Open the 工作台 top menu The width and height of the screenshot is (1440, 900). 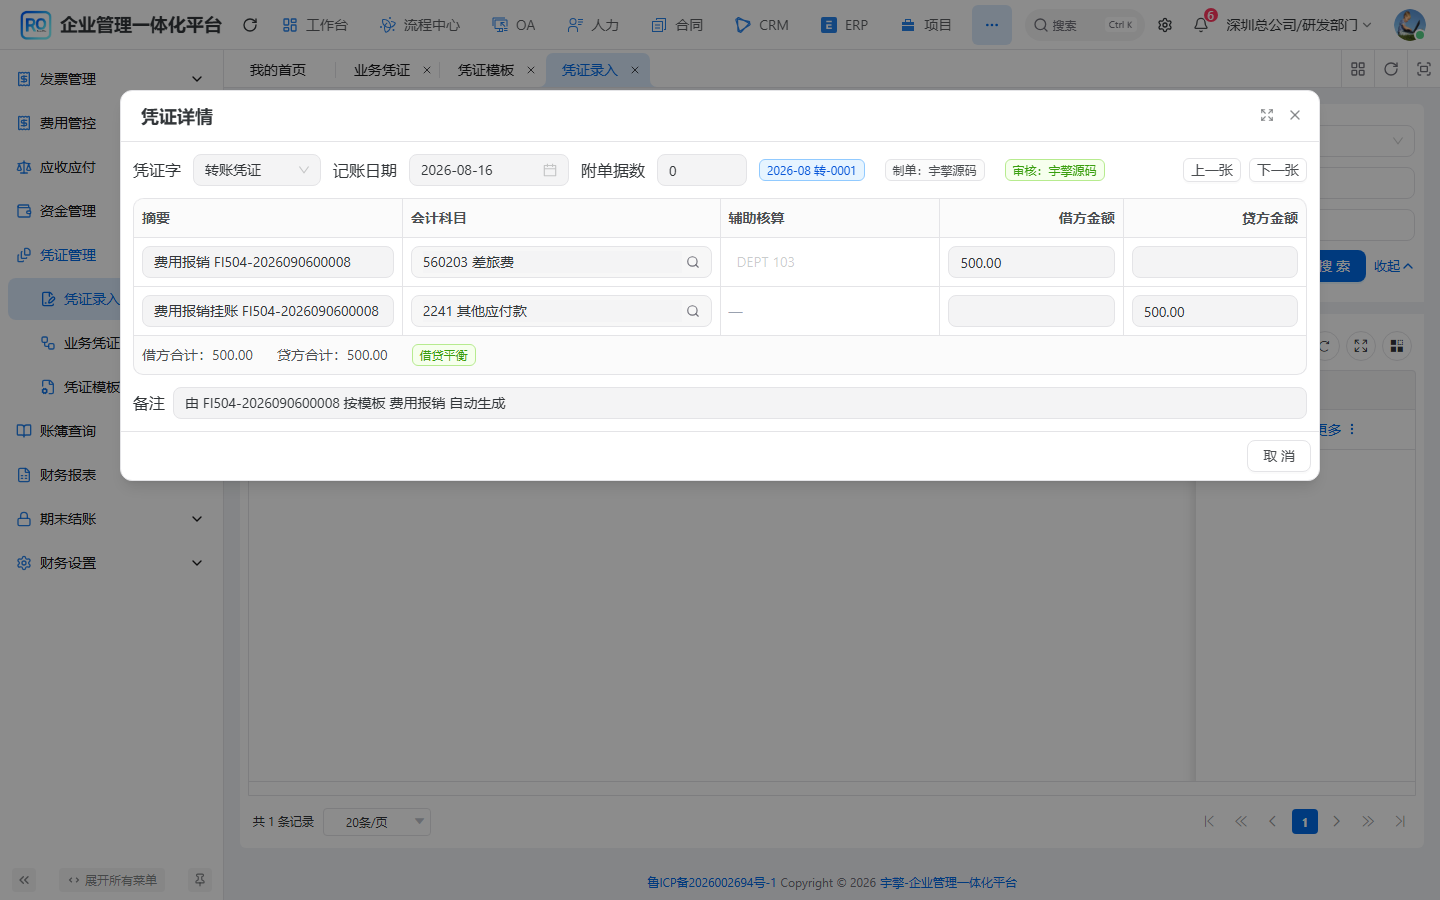coord(315,25)
